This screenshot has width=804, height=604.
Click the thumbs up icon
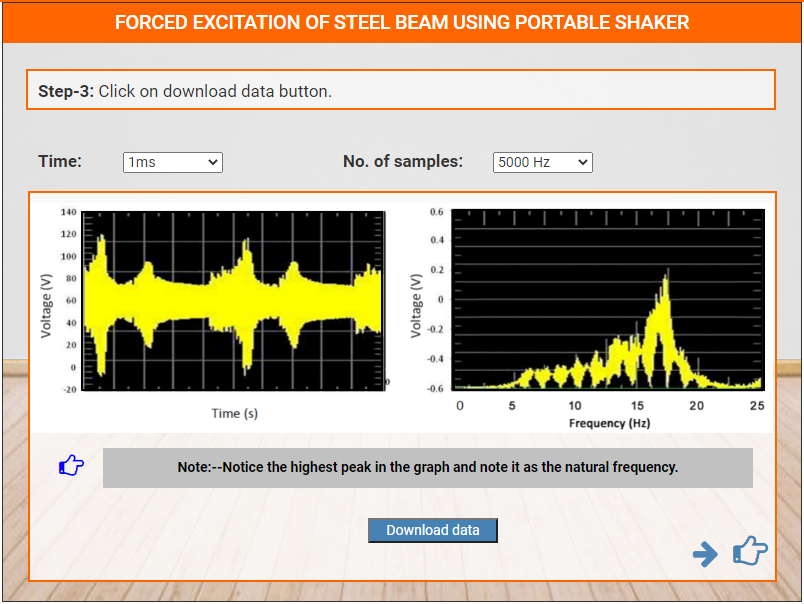[750, 551]
